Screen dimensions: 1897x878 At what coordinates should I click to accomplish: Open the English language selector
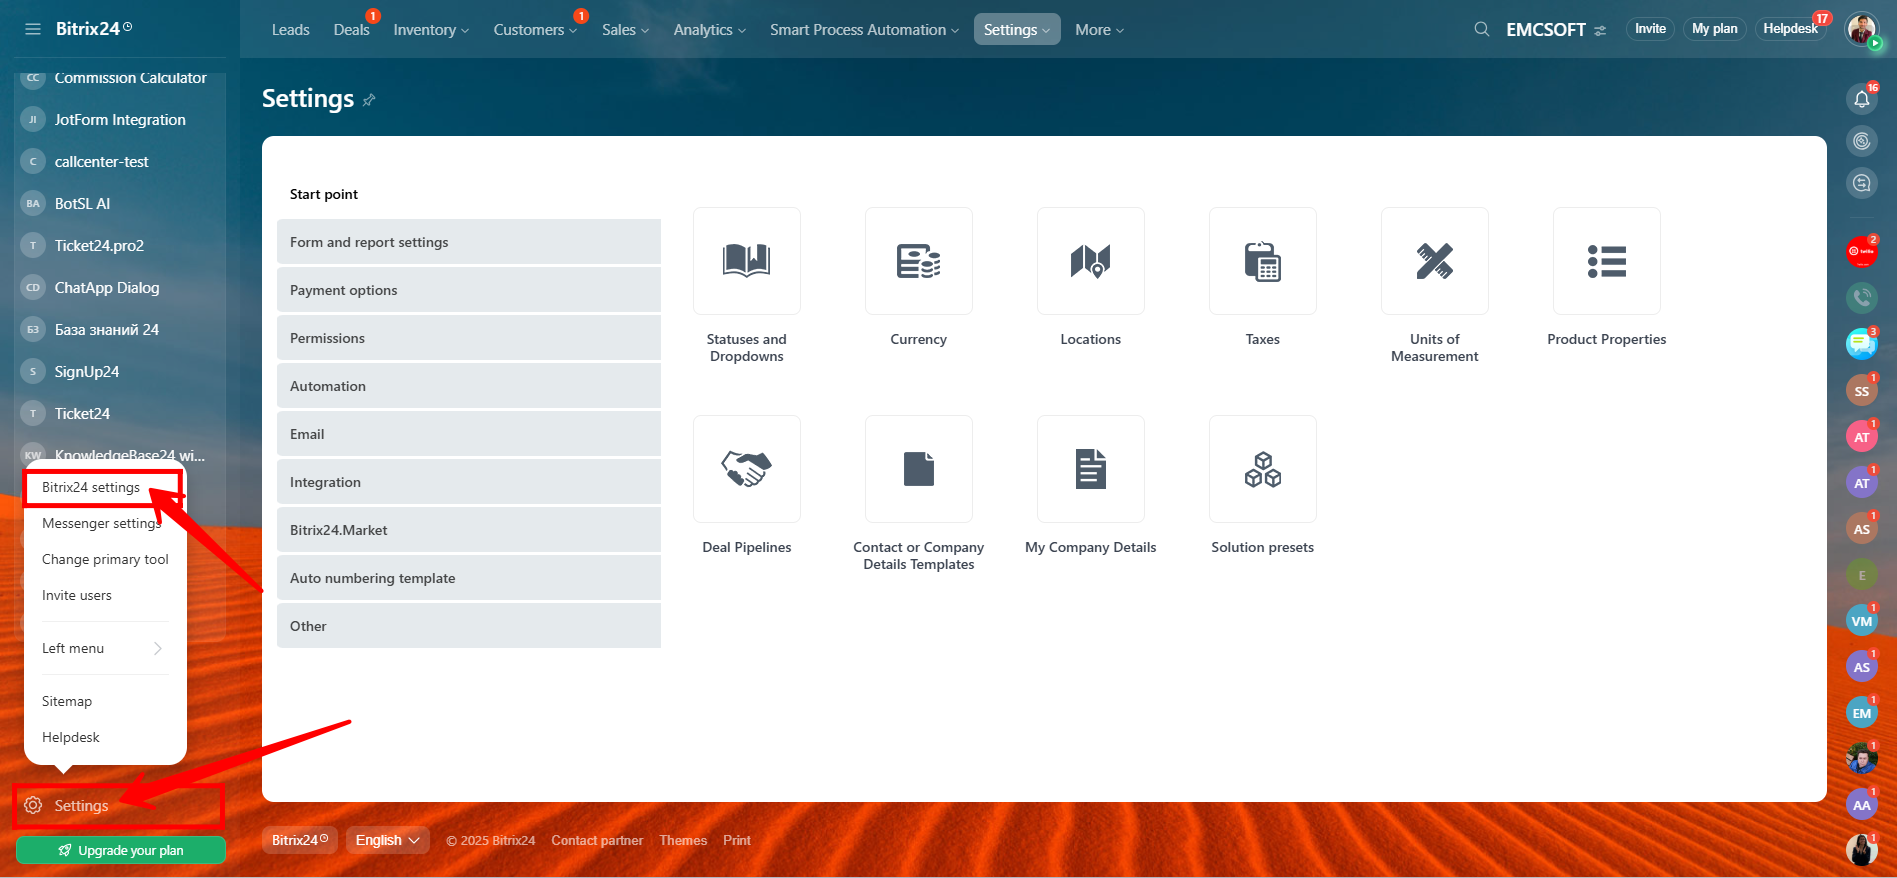coord(388,840)
